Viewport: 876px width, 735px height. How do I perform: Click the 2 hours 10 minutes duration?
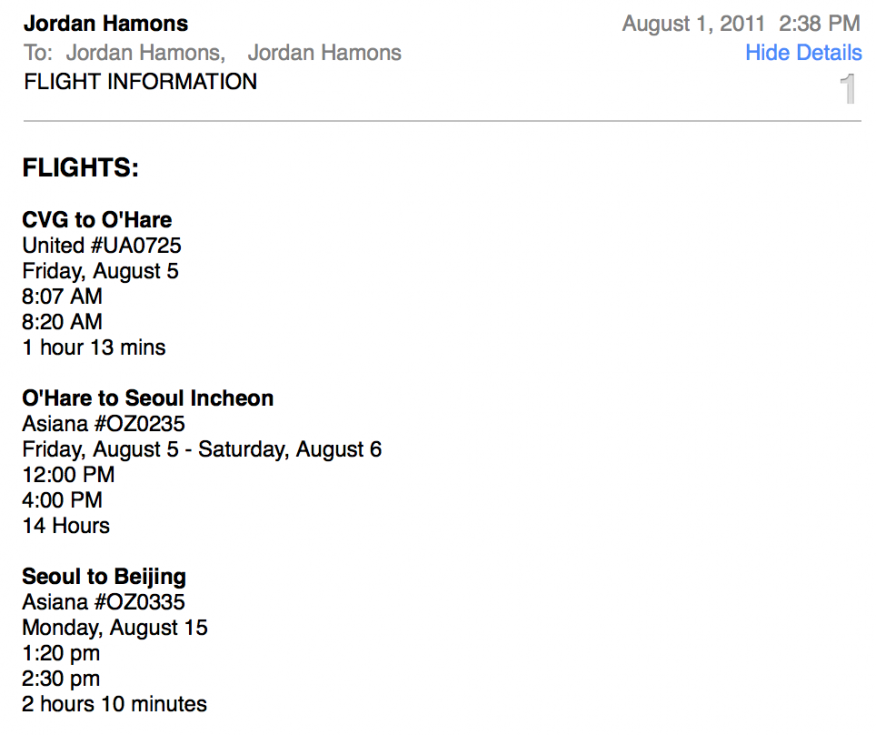point(114,704)
